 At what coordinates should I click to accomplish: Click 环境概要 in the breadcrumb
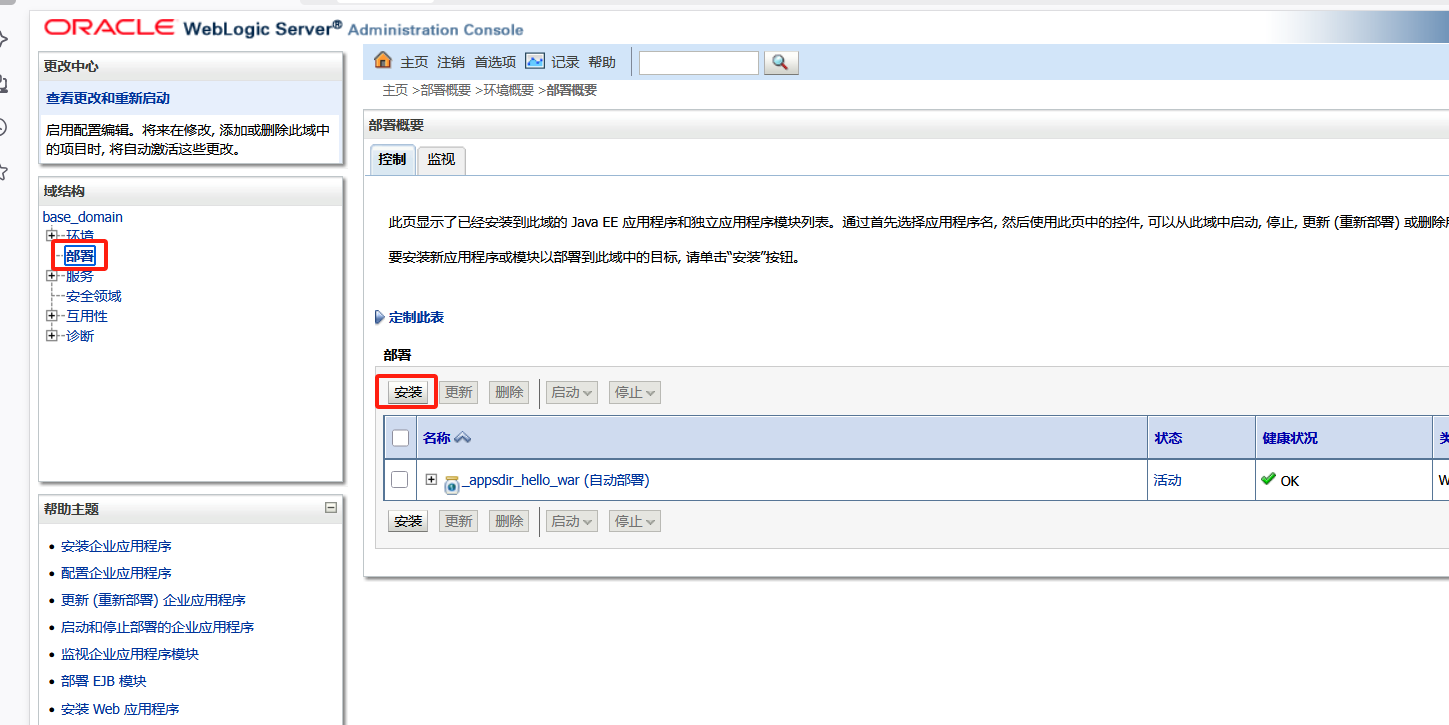tap(509, 90)
